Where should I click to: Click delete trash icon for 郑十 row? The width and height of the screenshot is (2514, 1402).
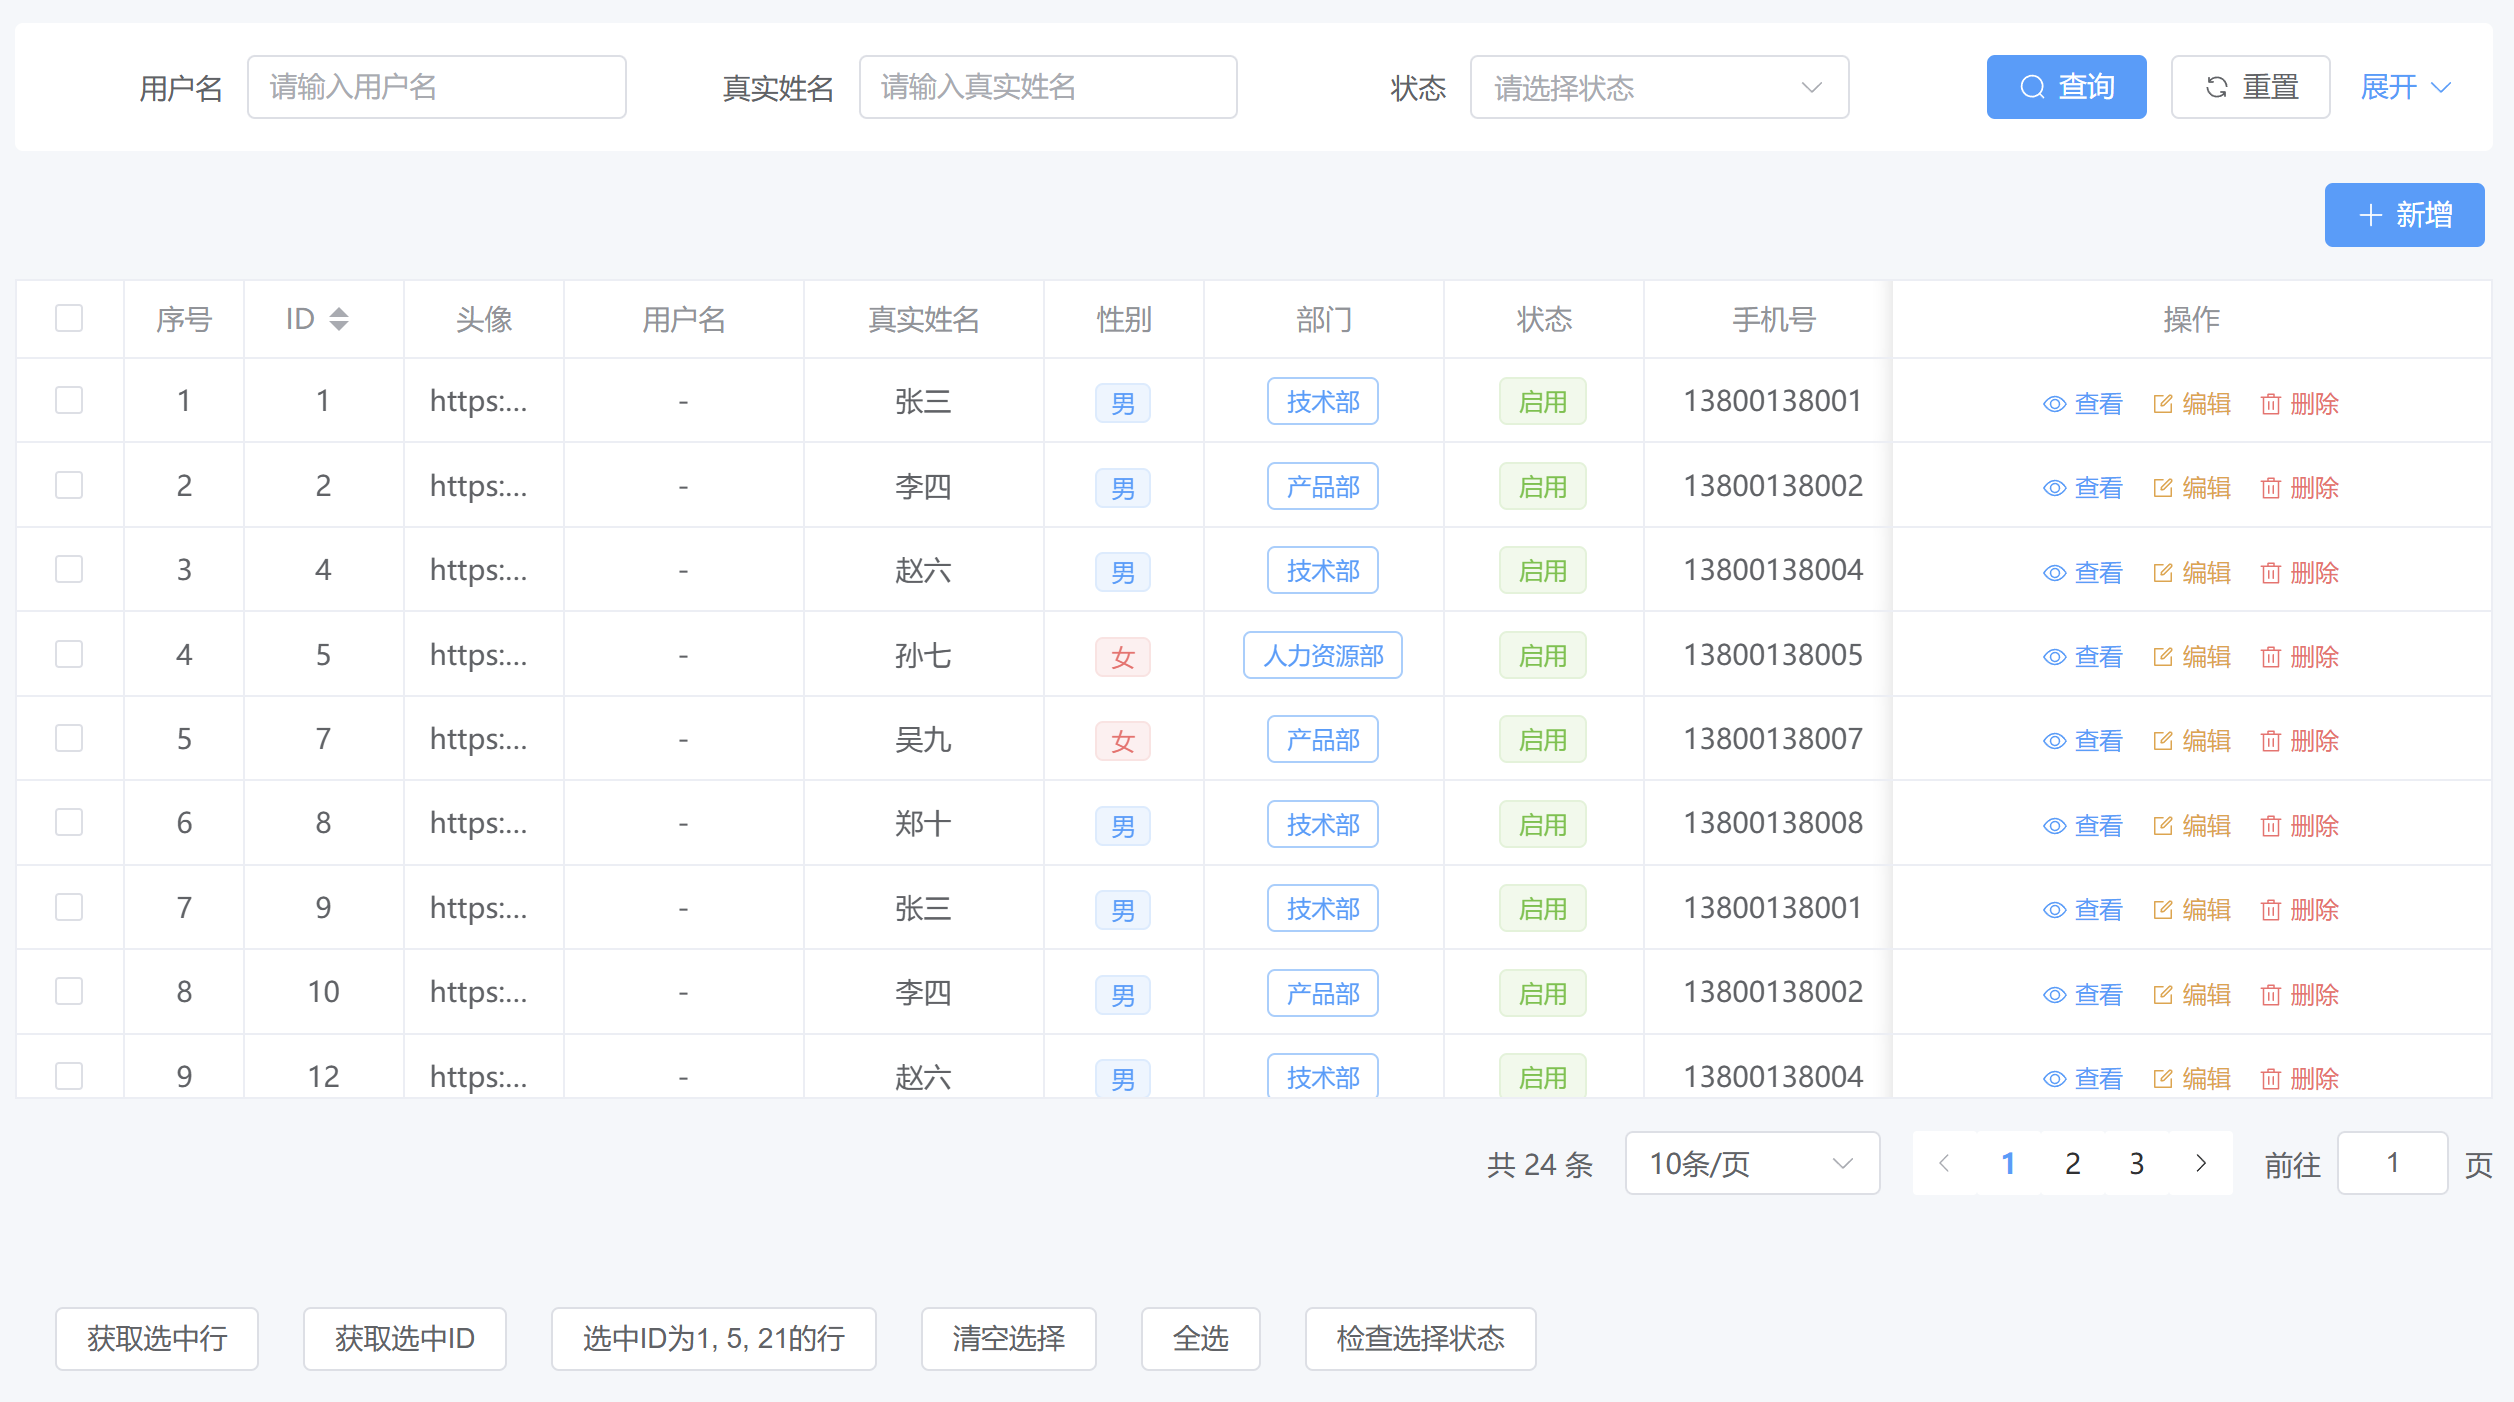[2270, 826]
